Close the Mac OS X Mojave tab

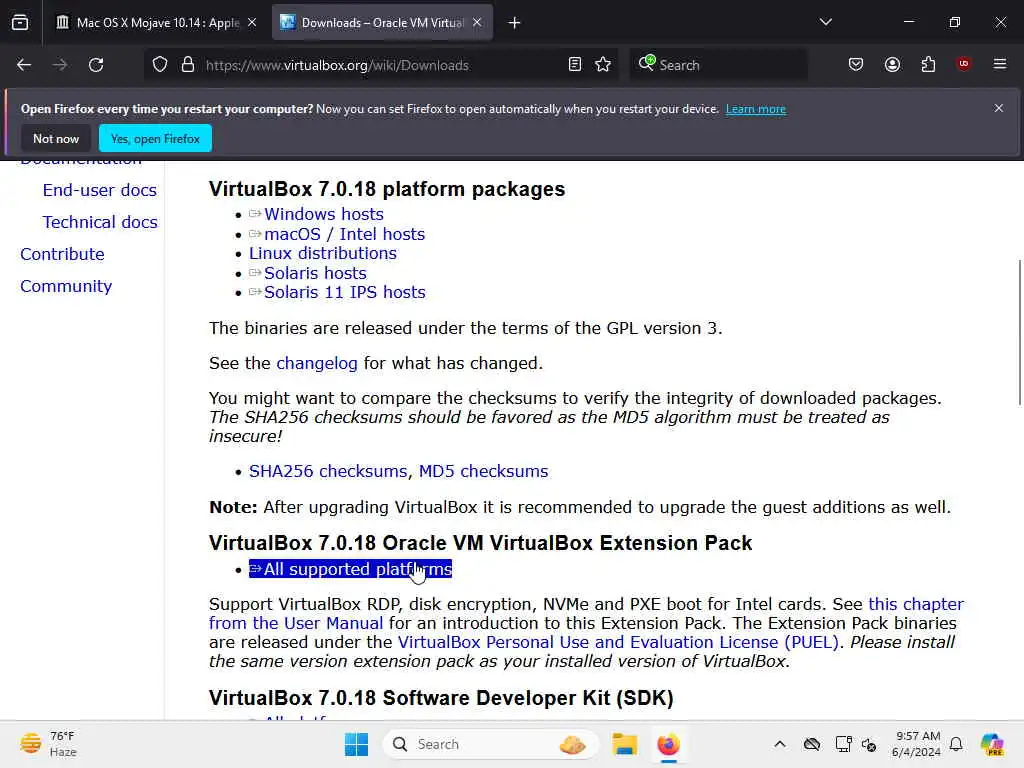(x=252, y=23)
